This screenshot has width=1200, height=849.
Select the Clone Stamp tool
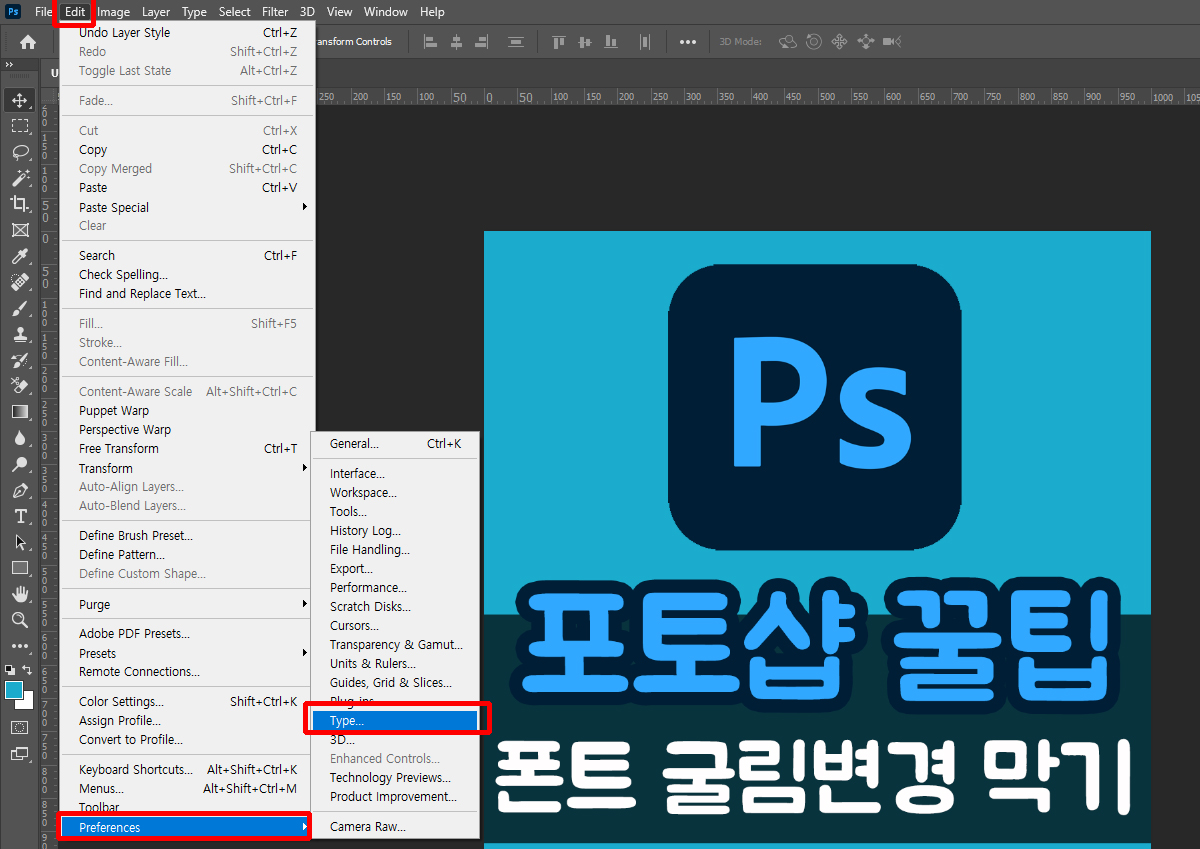point(19,334)
